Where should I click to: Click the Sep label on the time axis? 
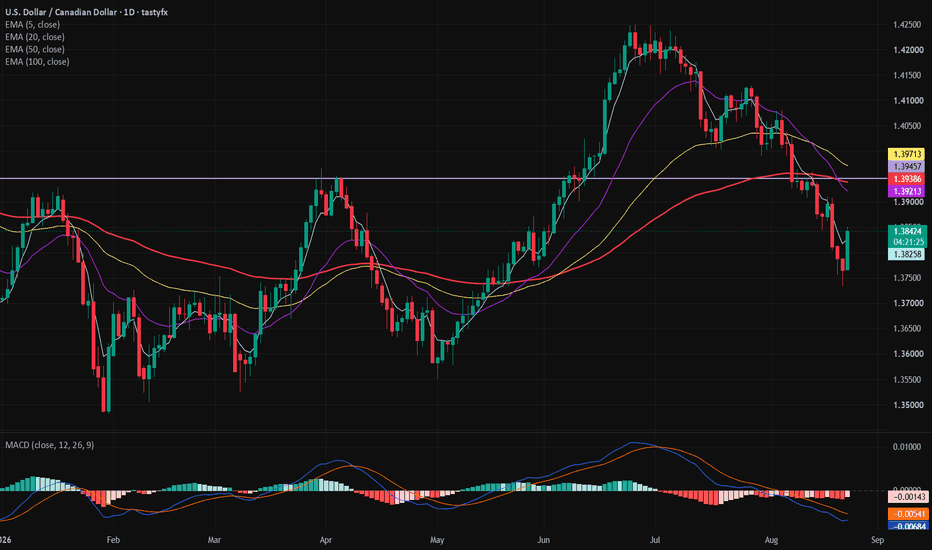click(877, 540)
